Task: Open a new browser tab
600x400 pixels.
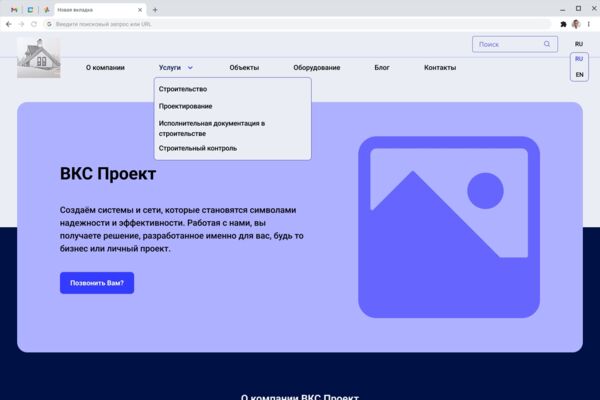Action: 155,10
